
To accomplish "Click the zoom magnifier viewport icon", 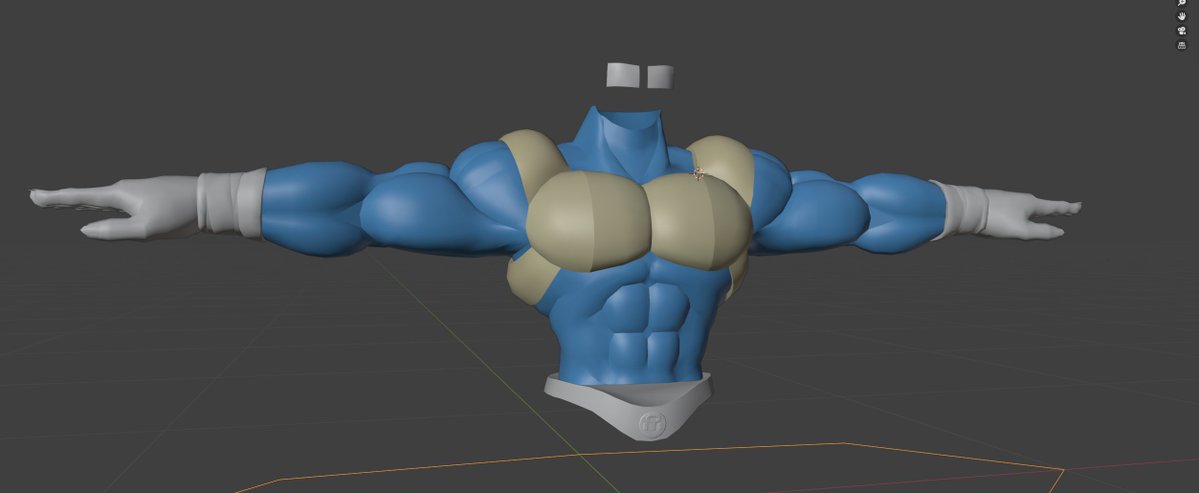I will click(x=1181, y=2).
